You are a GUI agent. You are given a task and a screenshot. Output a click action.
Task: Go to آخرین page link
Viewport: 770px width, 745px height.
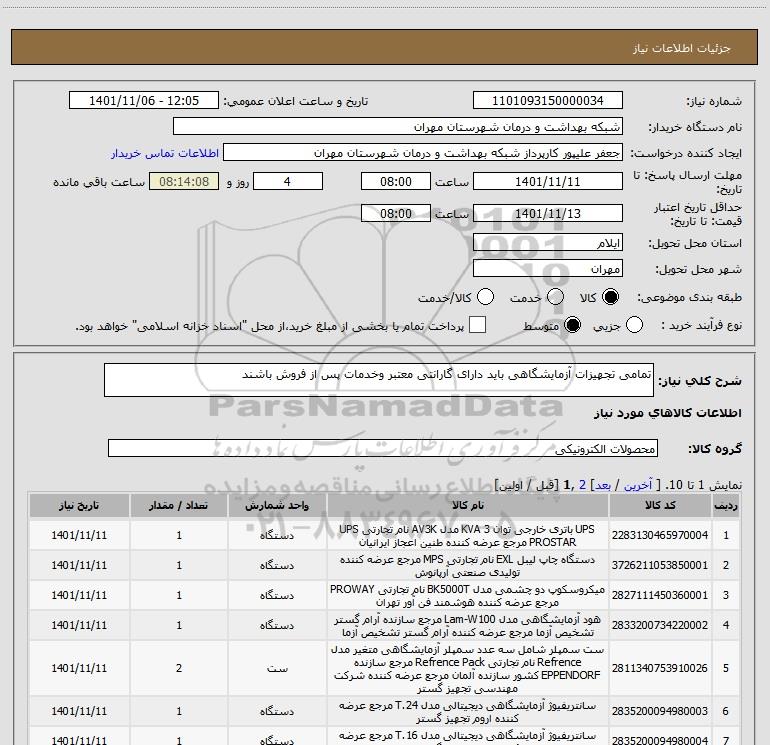point(638,485)
